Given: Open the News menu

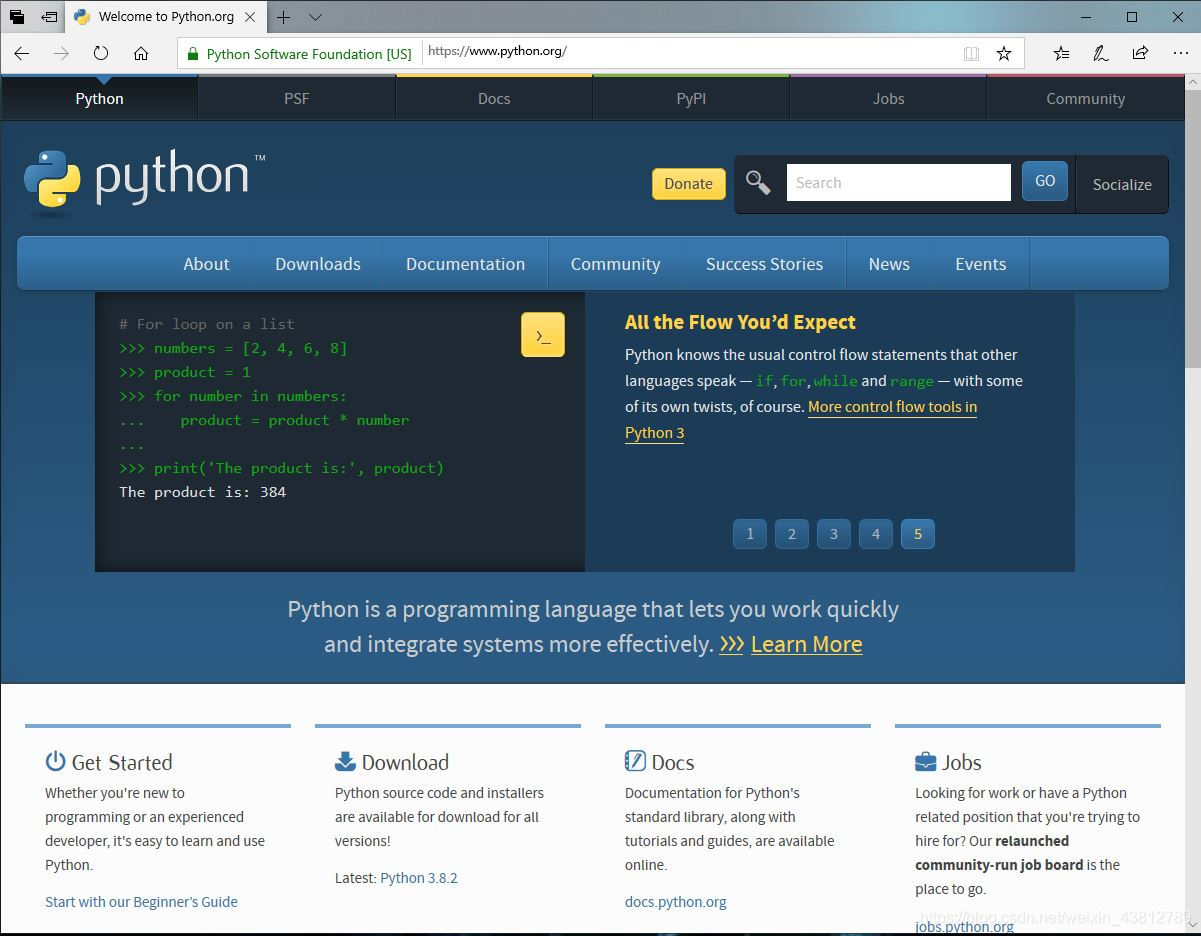Looking at the screenshot, I should [x=889, y=264].
